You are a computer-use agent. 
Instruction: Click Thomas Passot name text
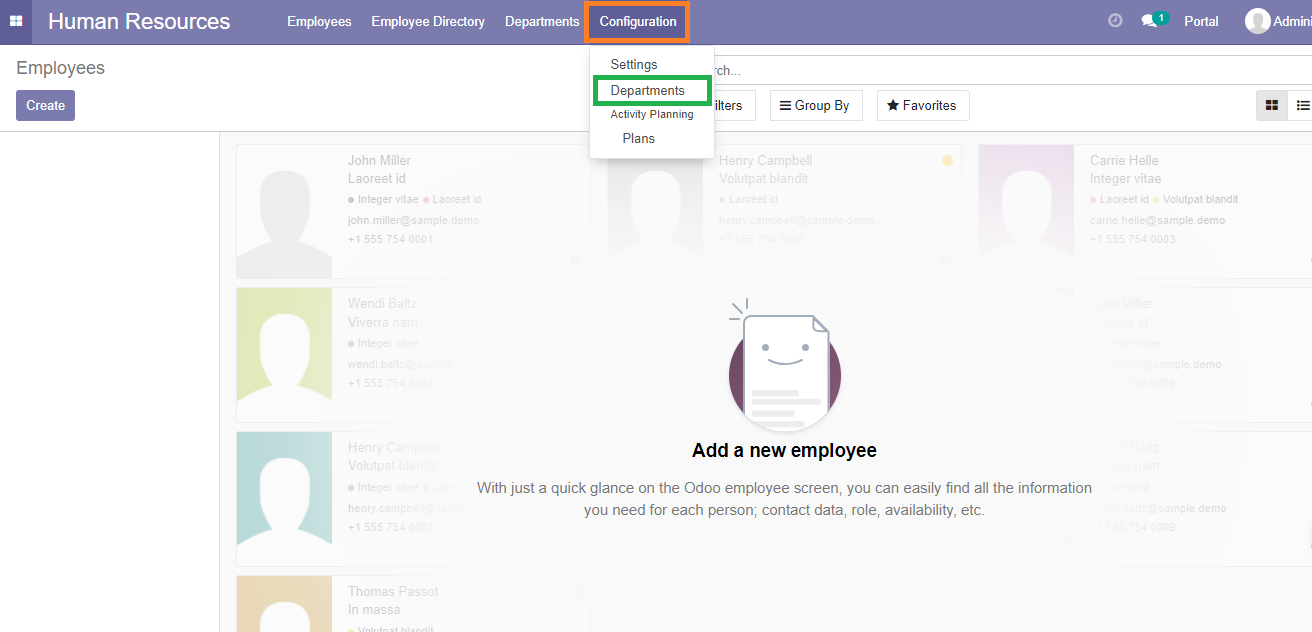pyautogui.click(x=393, y=591)
